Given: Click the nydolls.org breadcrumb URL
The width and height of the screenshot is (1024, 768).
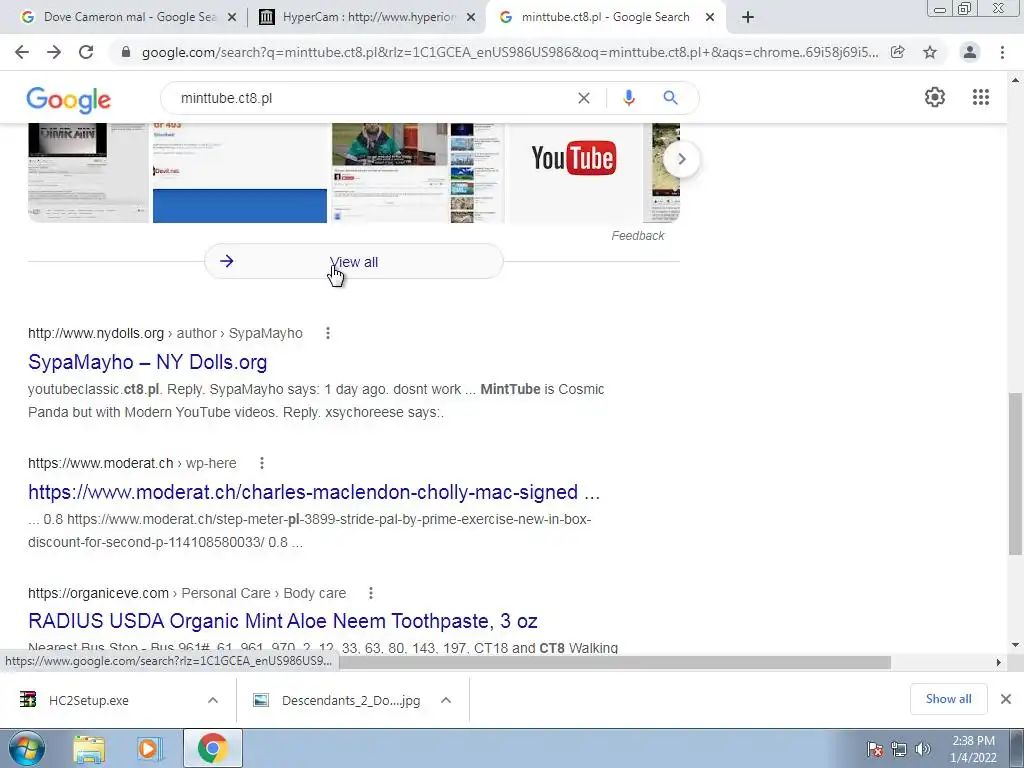Looking at the screenshot, I should point(165,333).
